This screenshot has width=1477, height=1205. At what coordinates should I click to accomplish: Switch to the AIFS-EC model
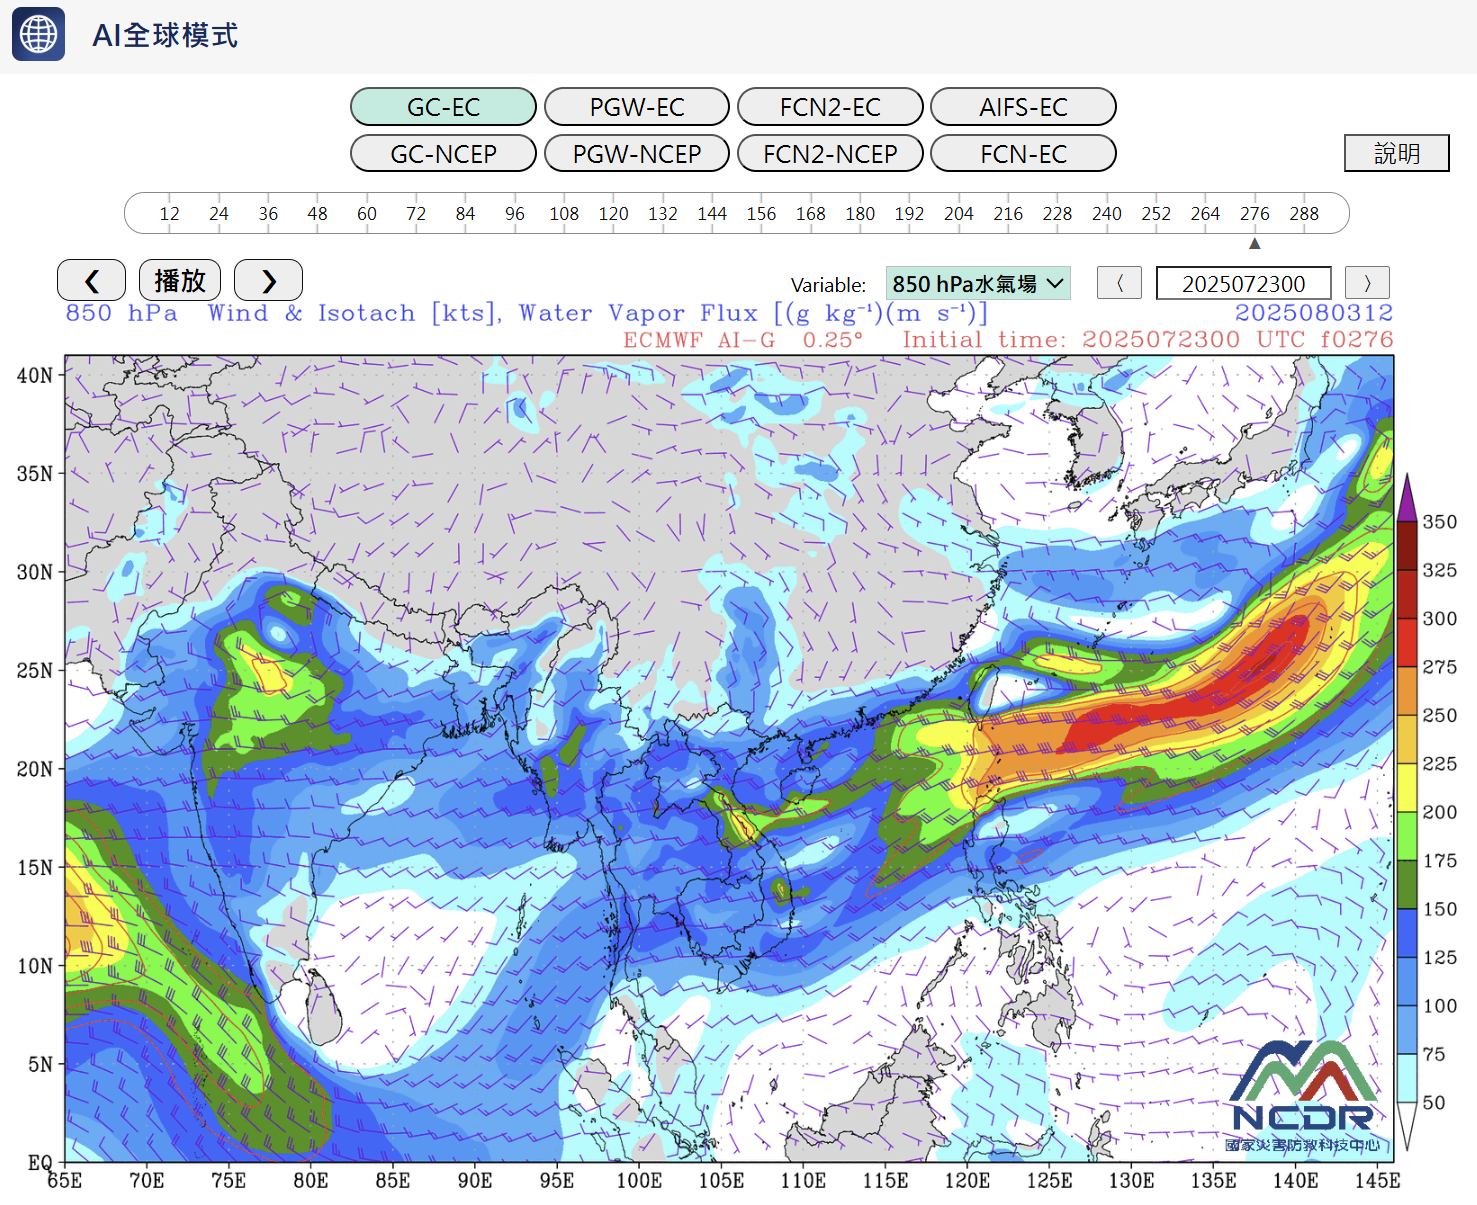(1023, 107)
